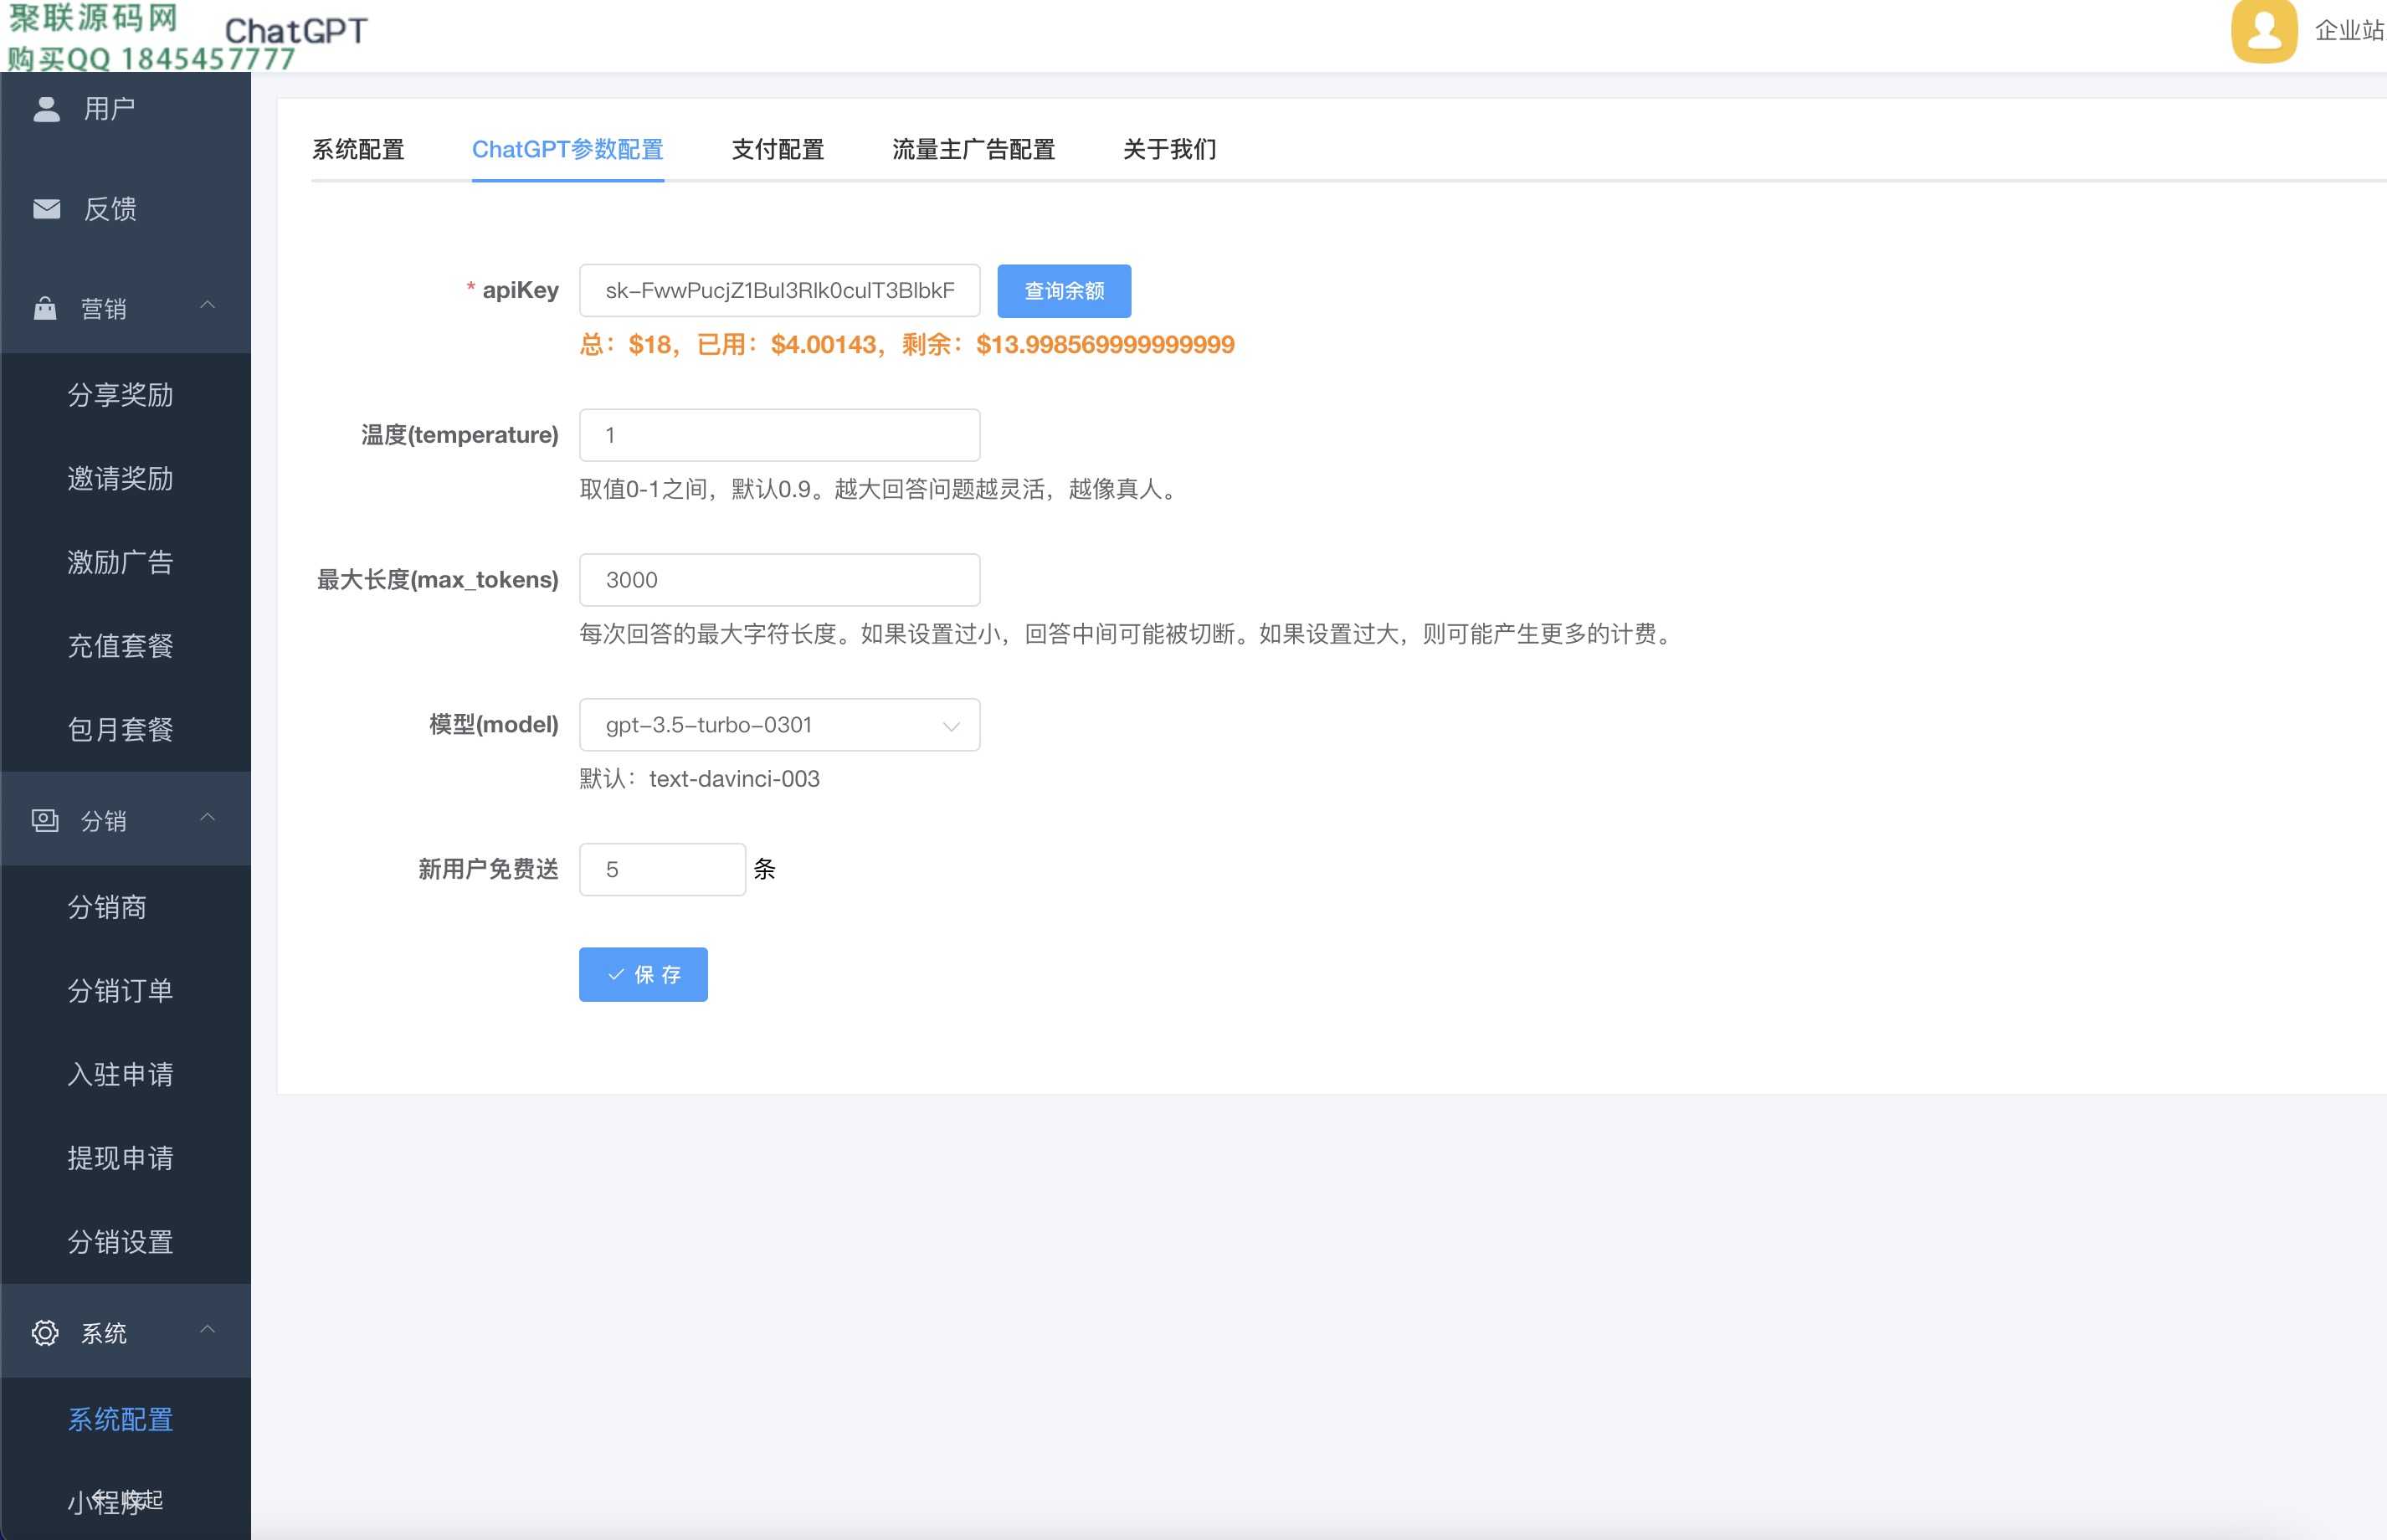Click the 默认：text-davinci-003 hint text
Viewport: 2387px width, 1540px height.
[x=700, y=779]
